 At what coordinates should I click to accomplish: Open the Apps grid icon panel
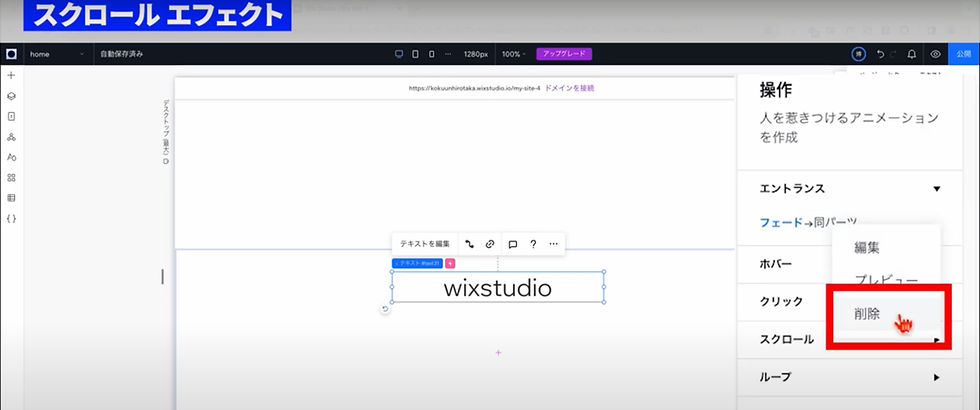point(11,178)
